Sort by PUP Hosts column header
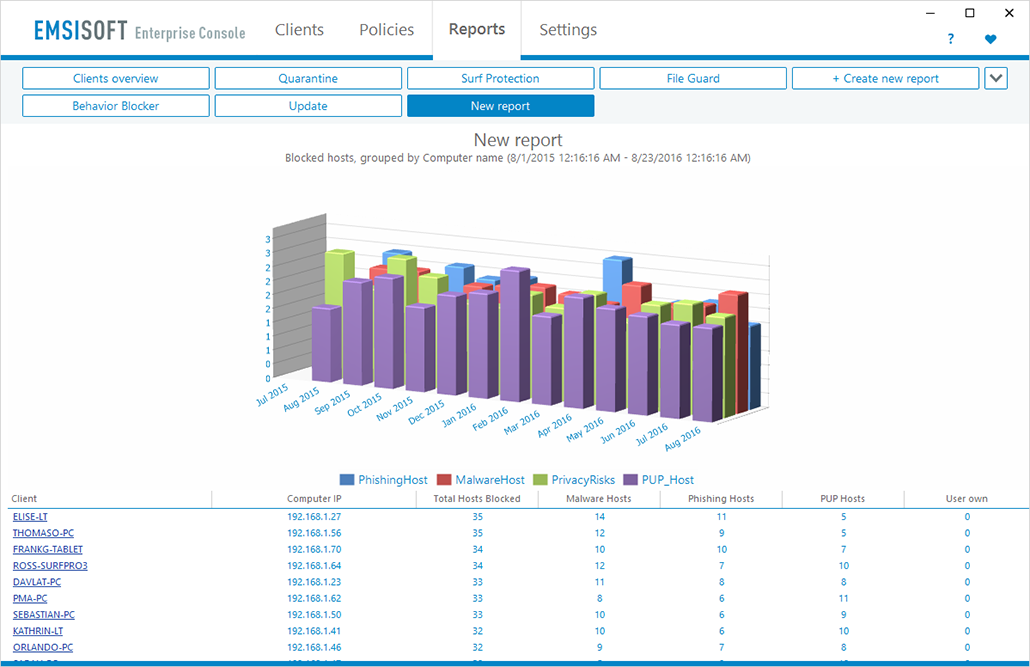The width and height of the screenshot is (1030, 667). click(843, 499)
